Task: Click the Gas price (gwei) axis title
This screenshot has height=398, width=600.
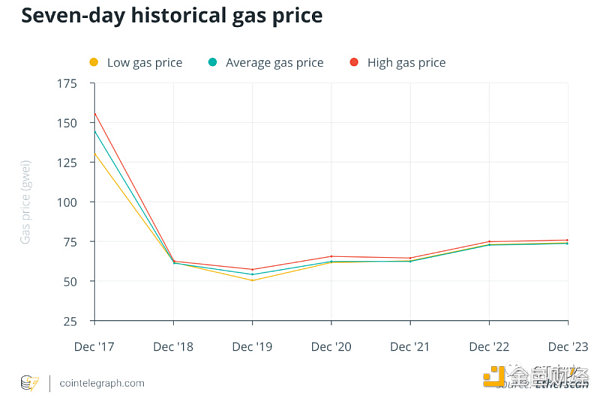Action: [25, 202]
